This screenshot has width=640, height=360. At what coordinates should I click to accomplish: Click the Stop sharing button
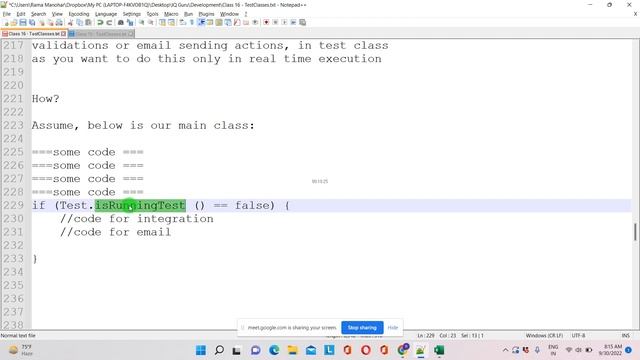click(x=362, y=327)
